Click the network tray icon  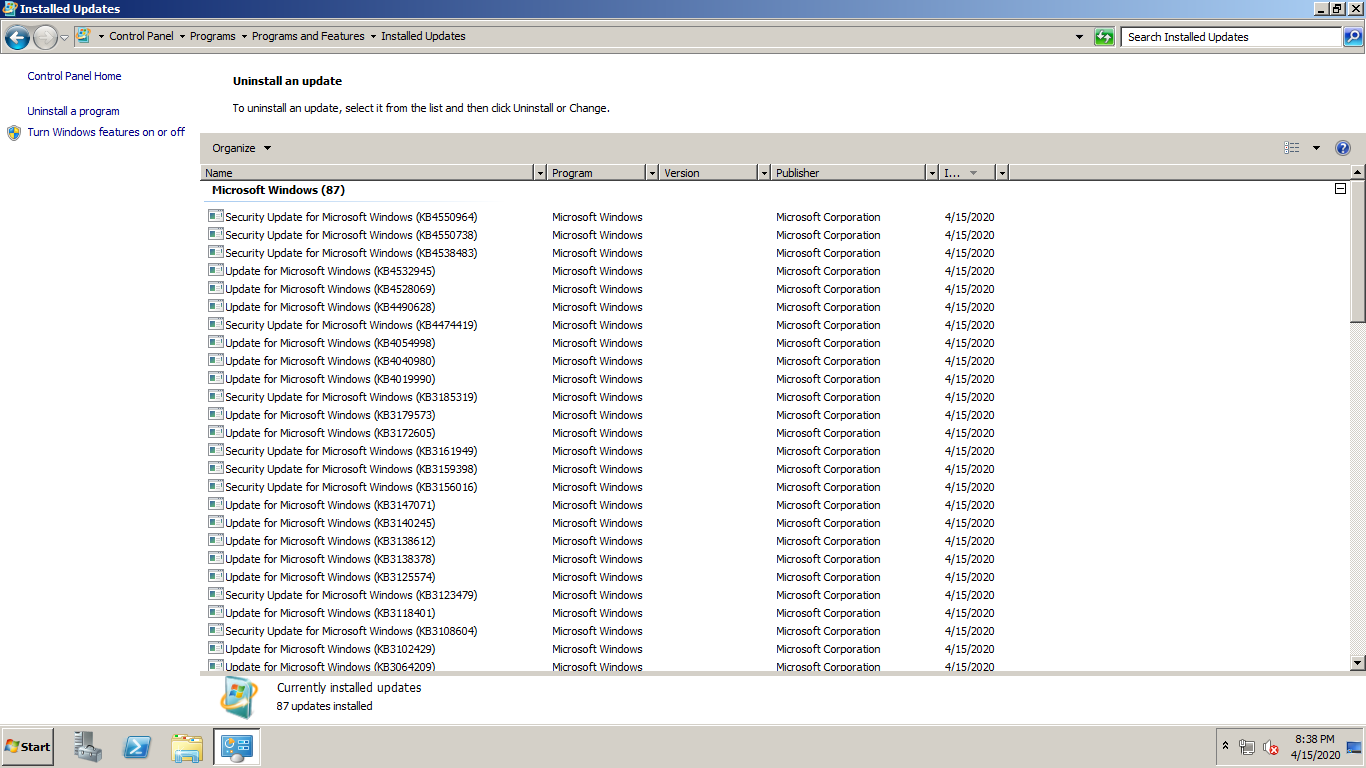tap(1247, 747)
